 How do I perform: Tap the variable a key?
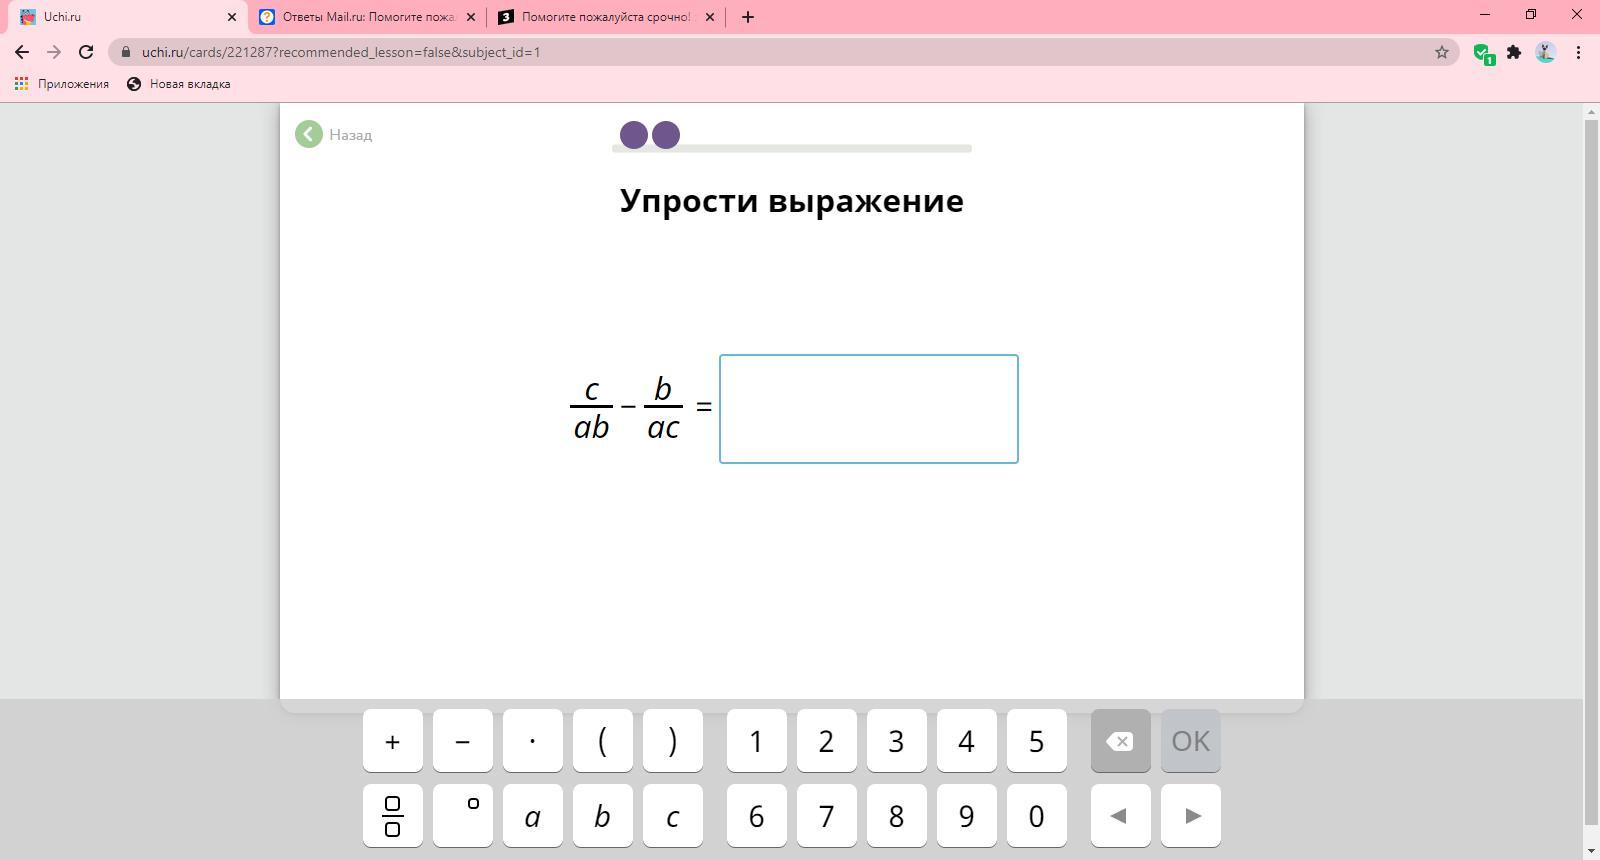(533, 816)
